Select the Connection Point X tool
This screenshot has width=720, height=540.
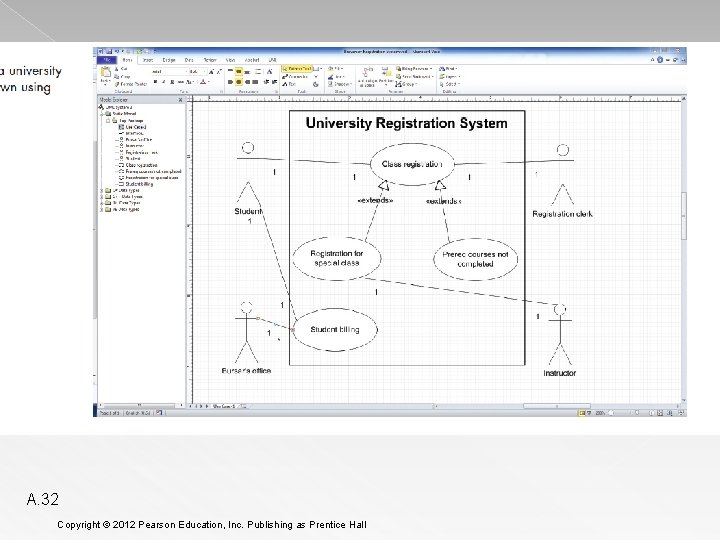(316, 77)
